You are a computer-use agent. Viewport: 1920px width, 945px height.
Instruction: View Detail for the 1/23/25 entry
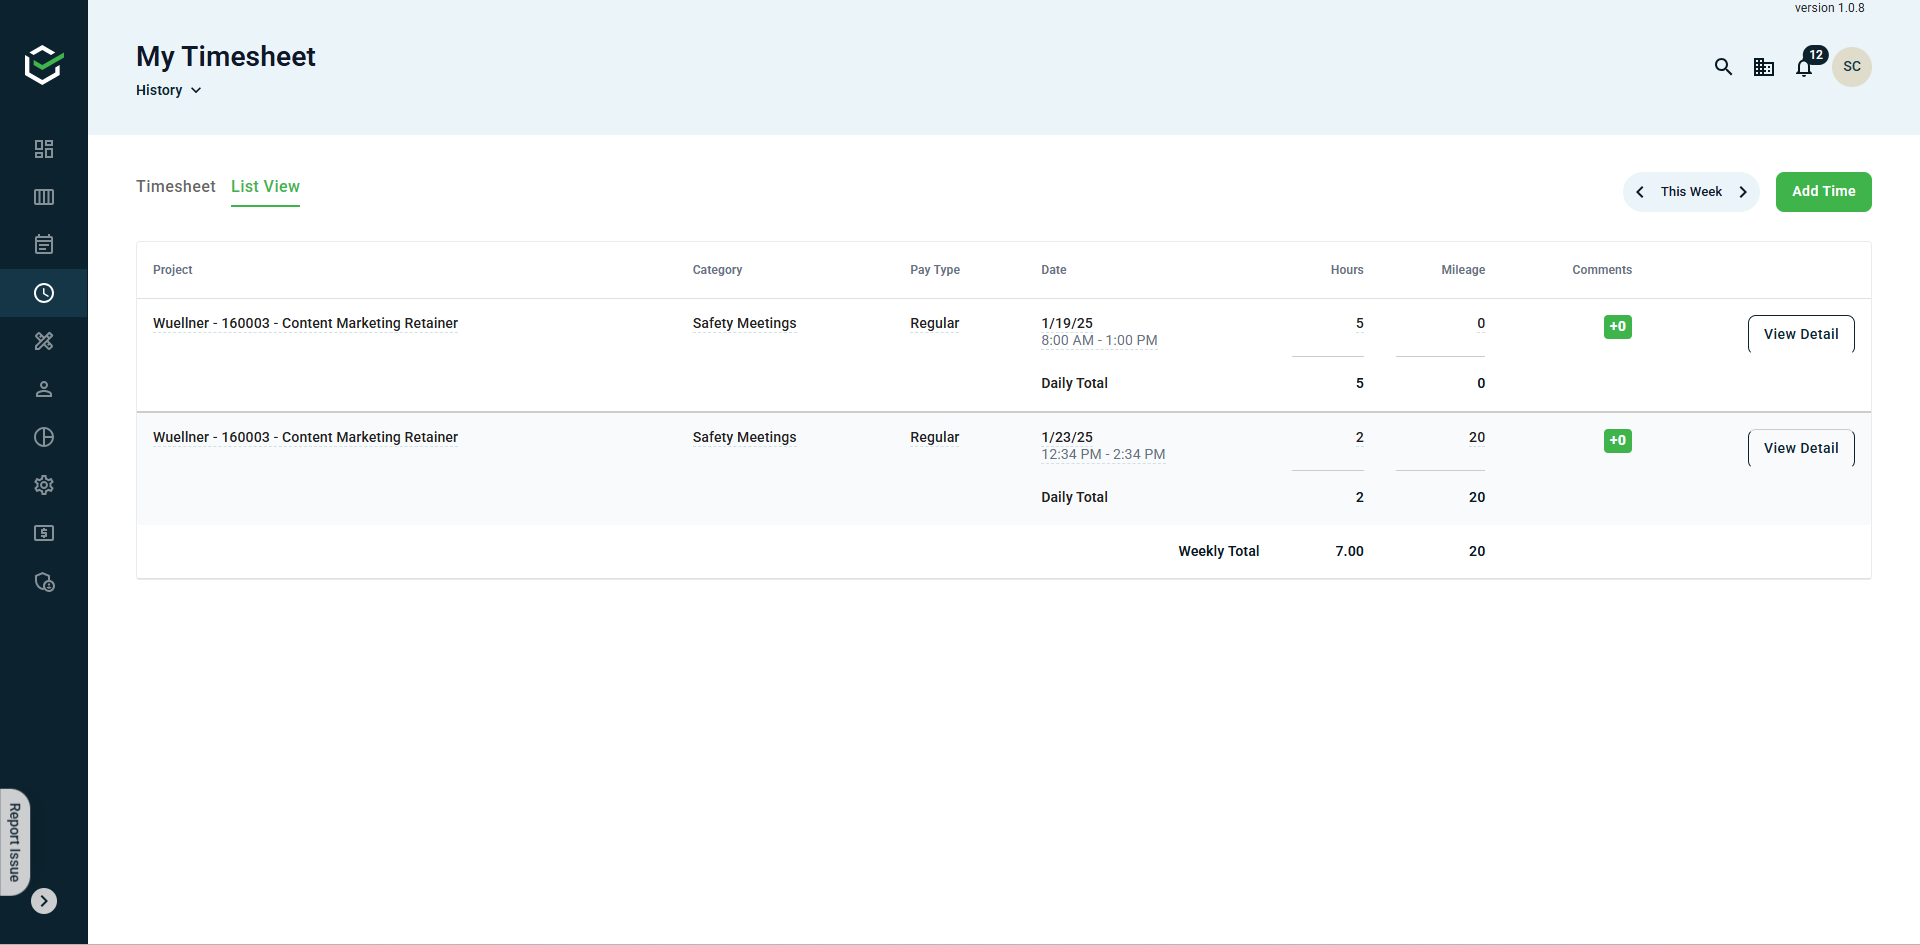[1801, 448]
